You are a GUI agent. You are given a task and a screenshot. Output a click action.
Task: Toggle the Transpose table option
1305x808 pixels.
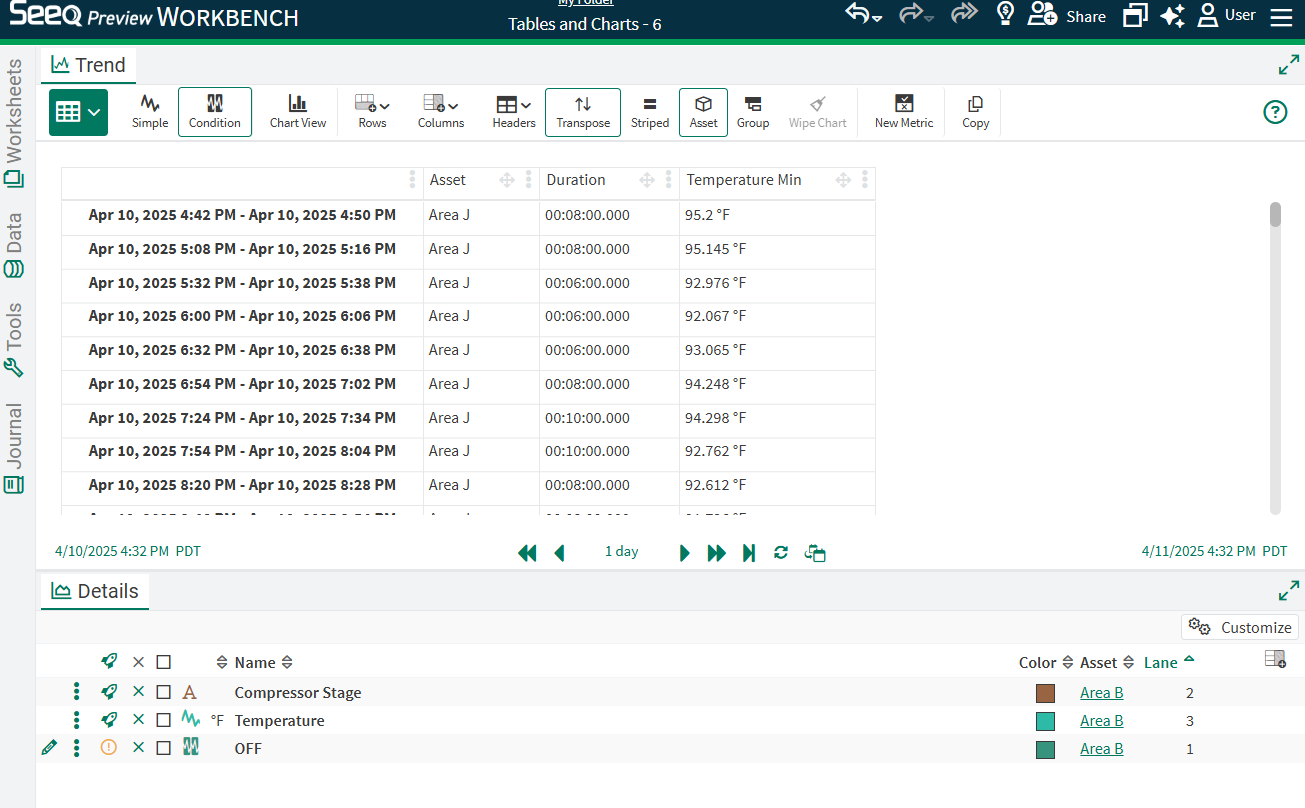click(582, 111)
